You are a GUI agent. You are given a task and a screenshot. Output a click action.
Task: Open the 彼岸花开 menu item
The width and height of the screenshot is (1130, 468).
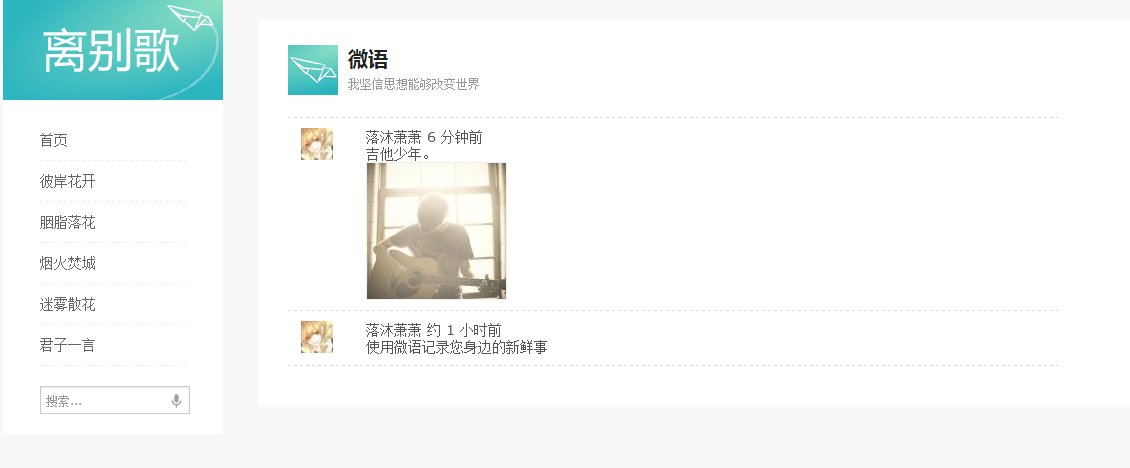click(67, 182)
